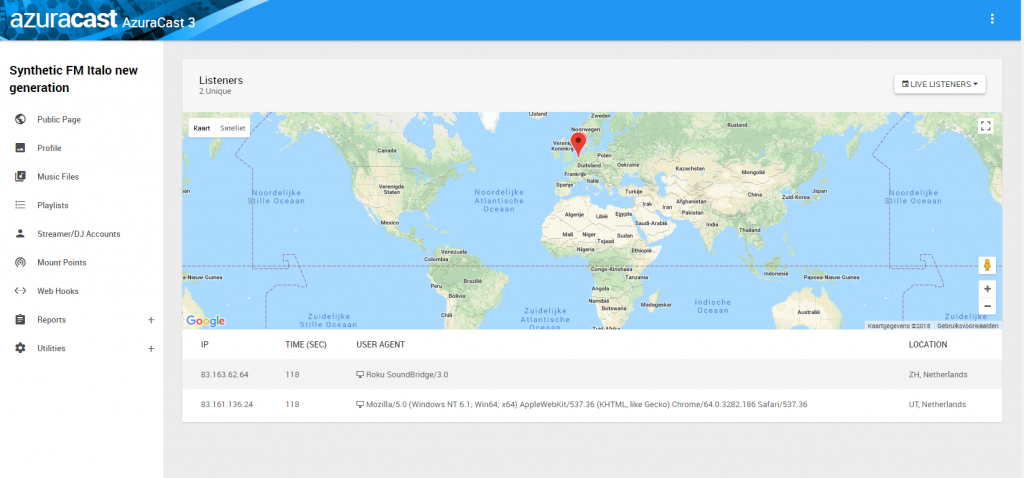
Task: Toggle fullscreen view of the map
Action: (x=986, y=126)
